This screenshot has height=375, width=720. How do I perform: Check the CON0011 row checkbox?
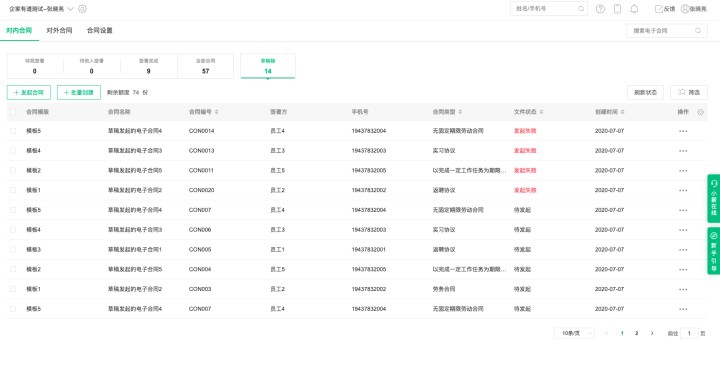(x=13, y=170)
